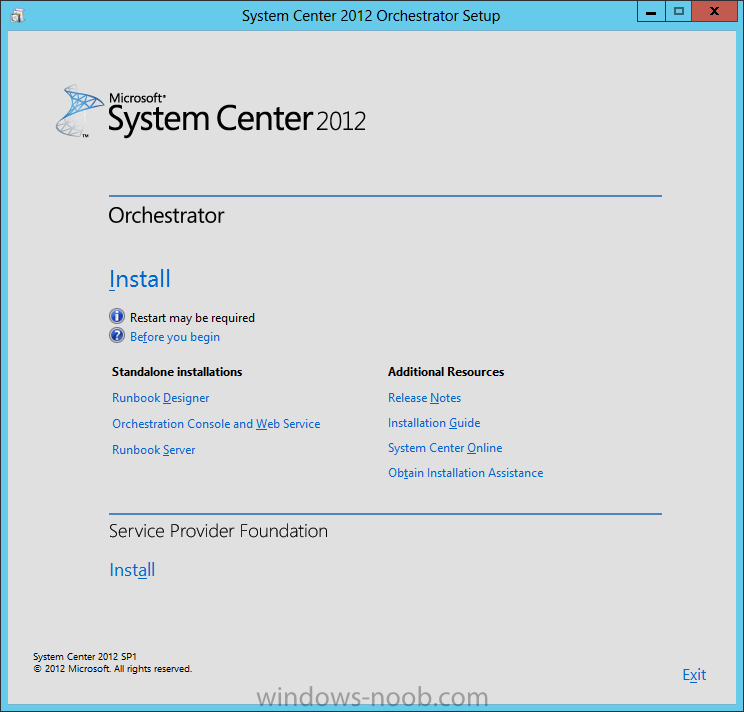Close the Orchestrator Setup window
744x712 pixels.
click(714, 11)
